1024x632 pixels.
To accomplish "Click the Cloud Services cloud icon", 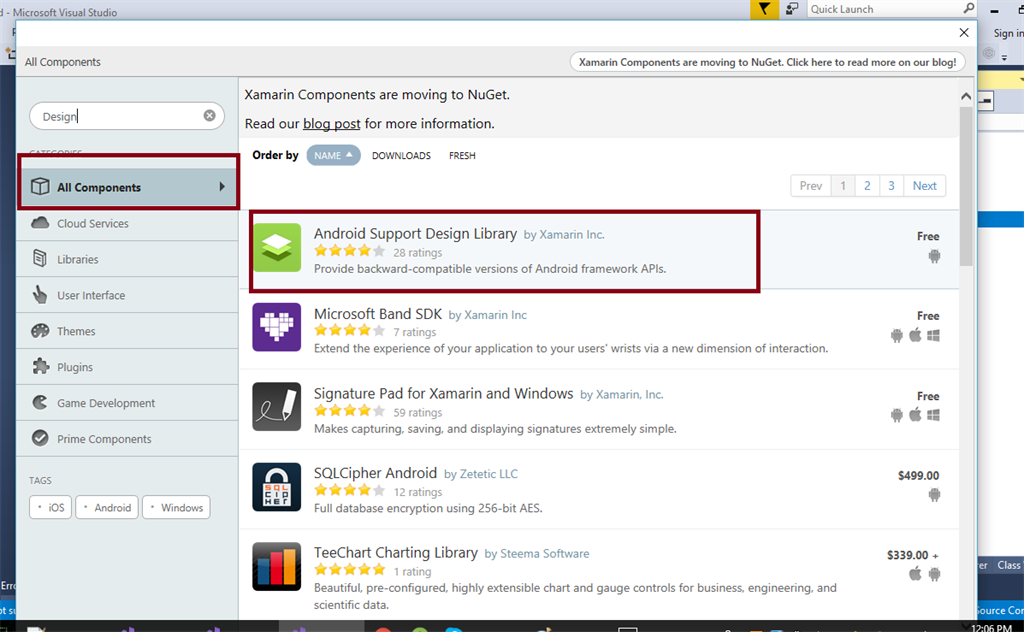I will pos(40,223).
